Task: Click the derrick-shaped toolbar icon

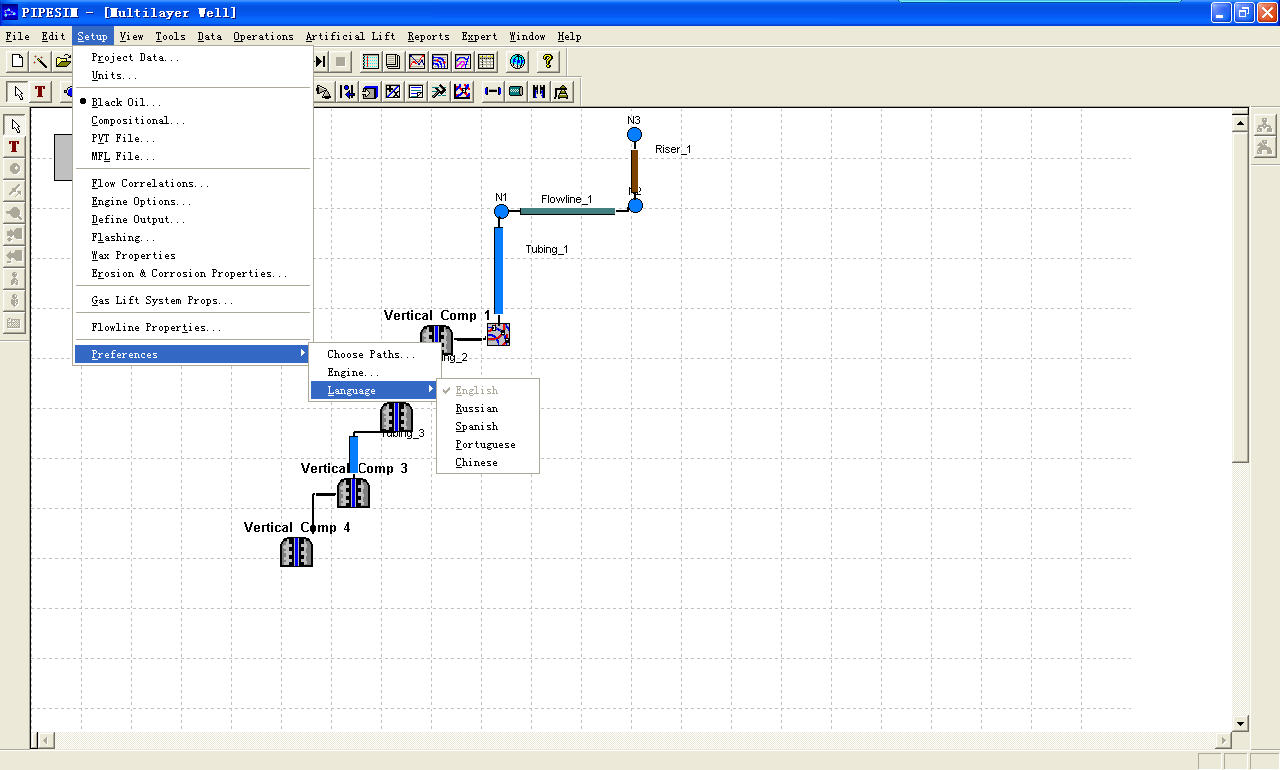Action: (562, 92)
